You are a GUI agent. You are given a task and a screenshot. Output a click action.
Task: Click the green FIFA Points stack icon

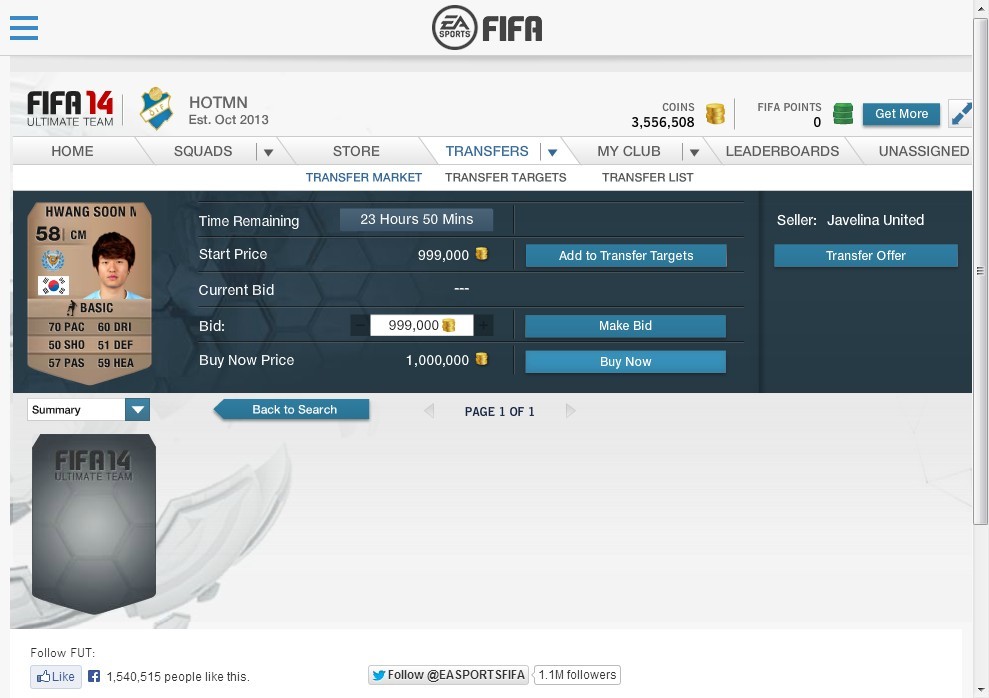coord(843,114)
